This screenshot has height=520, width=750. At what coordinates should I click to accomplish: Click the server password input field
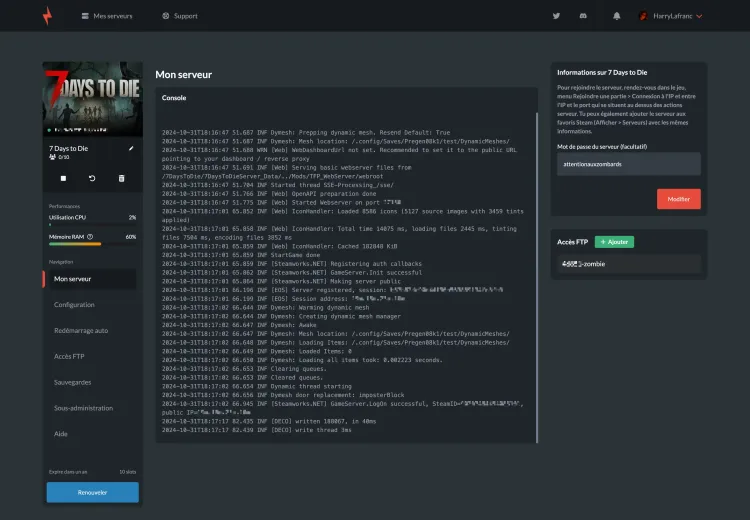[x=629, y=164]
